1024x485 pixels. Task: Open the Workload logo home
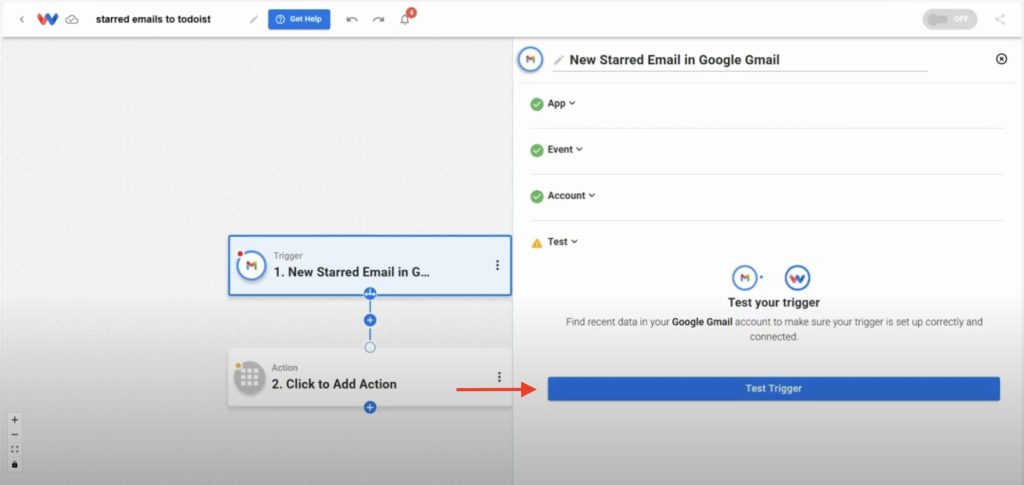pyautogui.click(x=47, y=19)
